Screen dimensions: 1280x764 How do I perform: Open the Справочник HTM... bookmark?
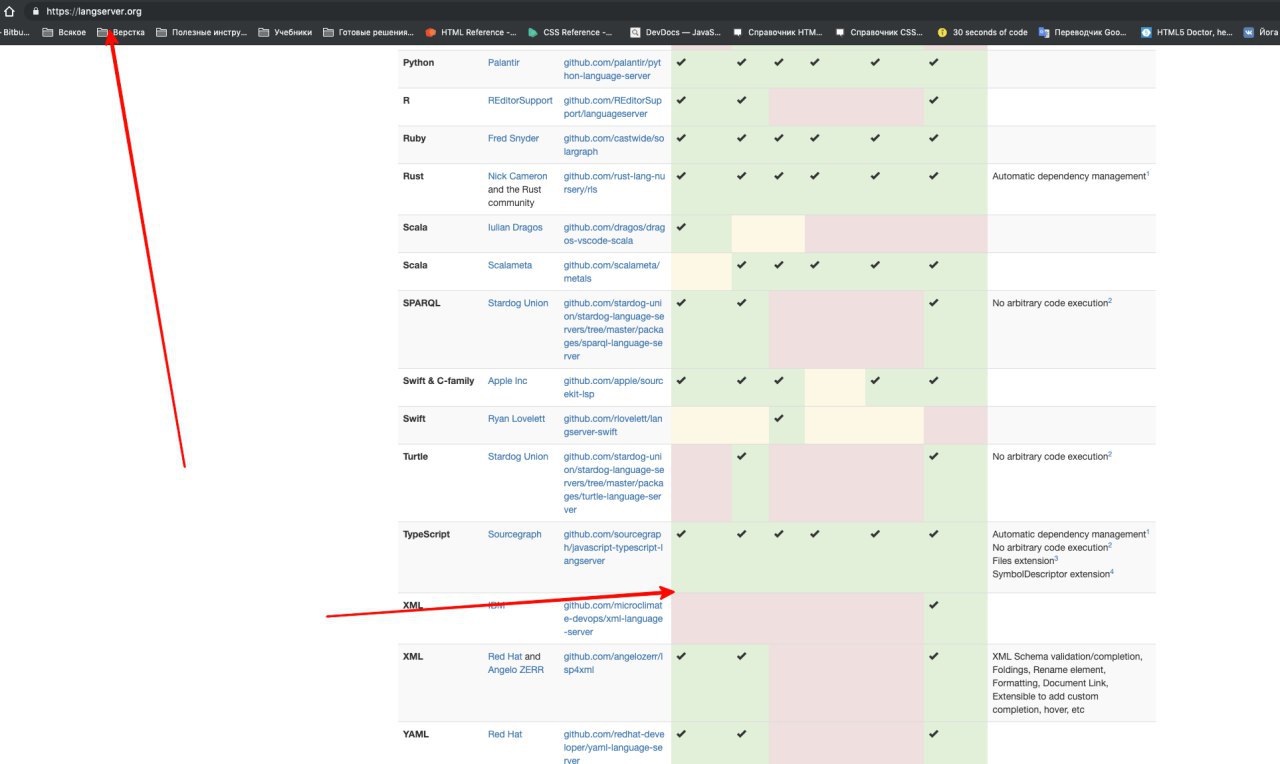tap(778, 32)
